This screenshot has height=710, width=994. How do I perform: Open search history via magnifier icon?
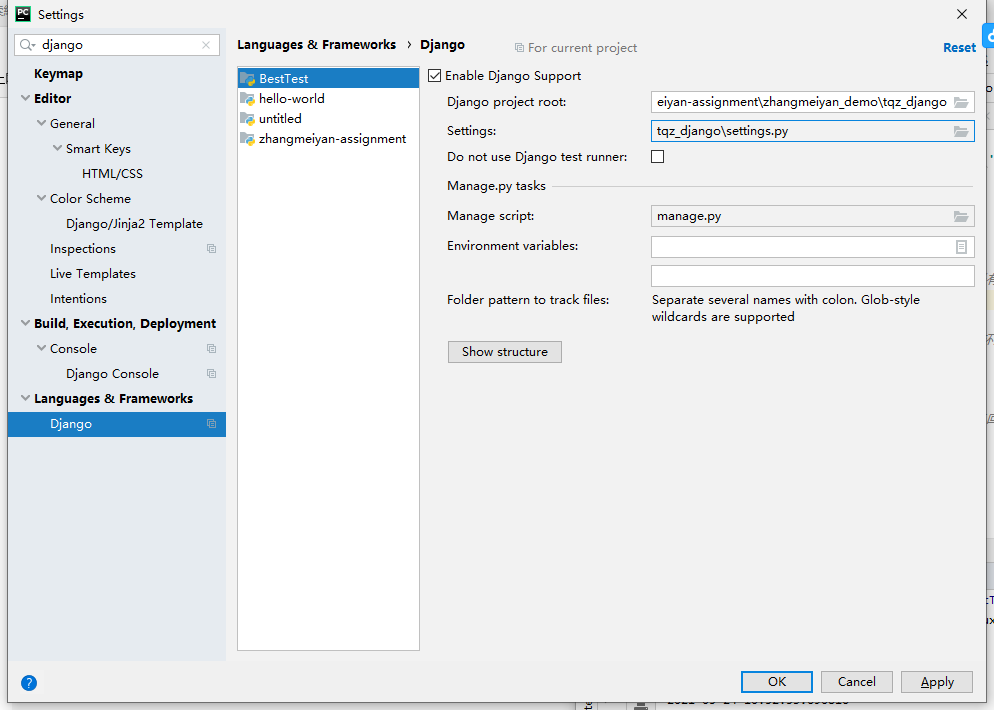pyautogui.click(x=27, y=45)
